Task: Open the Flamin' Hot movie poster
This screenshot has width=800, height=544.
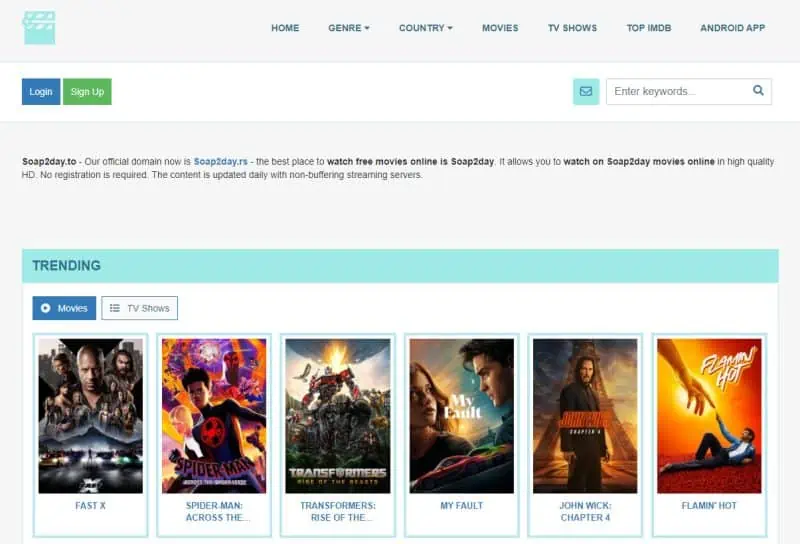Action: point(709,416)
